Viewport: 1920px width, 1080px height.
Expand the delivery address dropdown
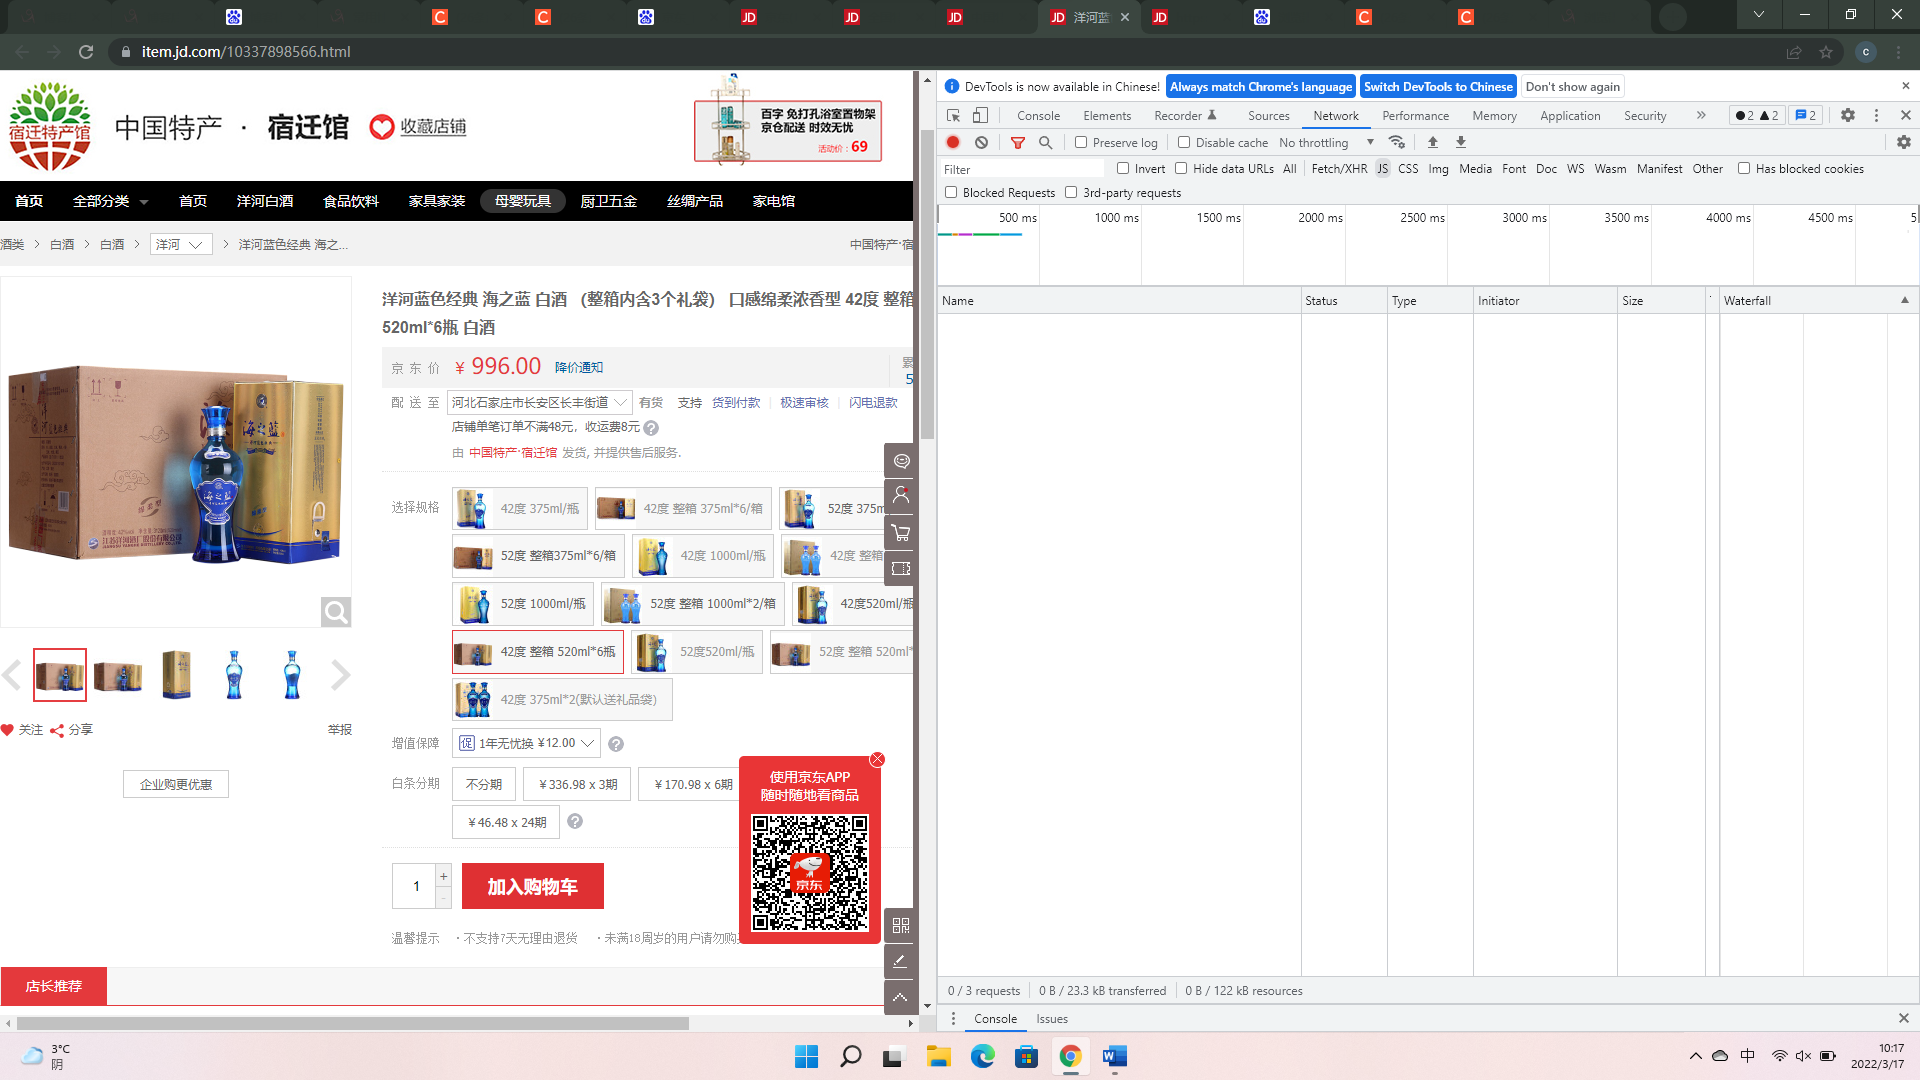(x=539, y=402)
